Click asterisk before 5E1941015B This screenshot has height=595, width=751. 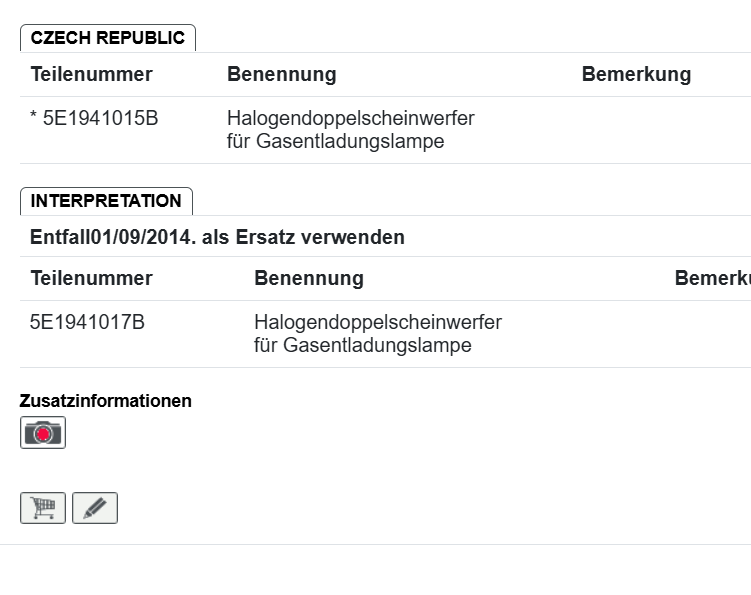(34, 115)
